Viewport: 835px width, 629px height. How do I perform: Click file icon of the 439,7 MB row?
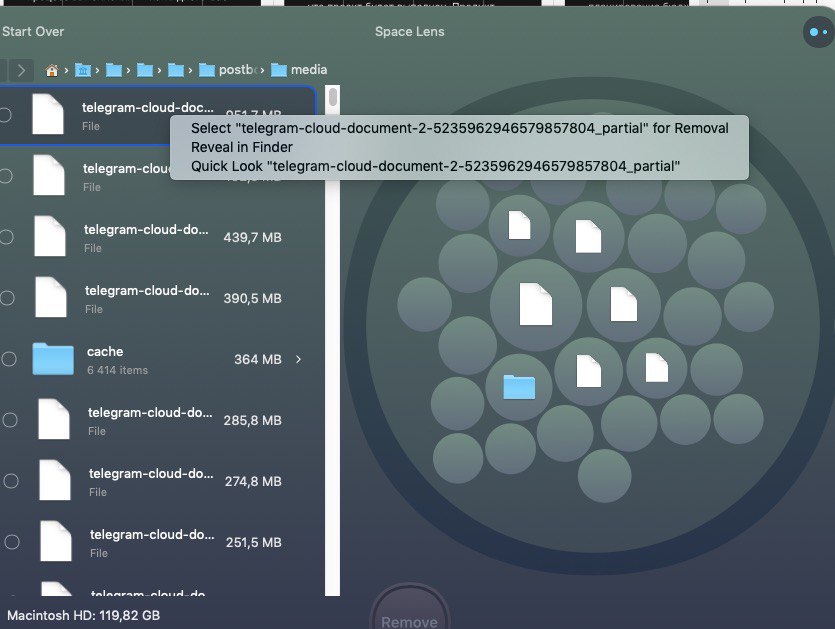click(x=50, y=236)
